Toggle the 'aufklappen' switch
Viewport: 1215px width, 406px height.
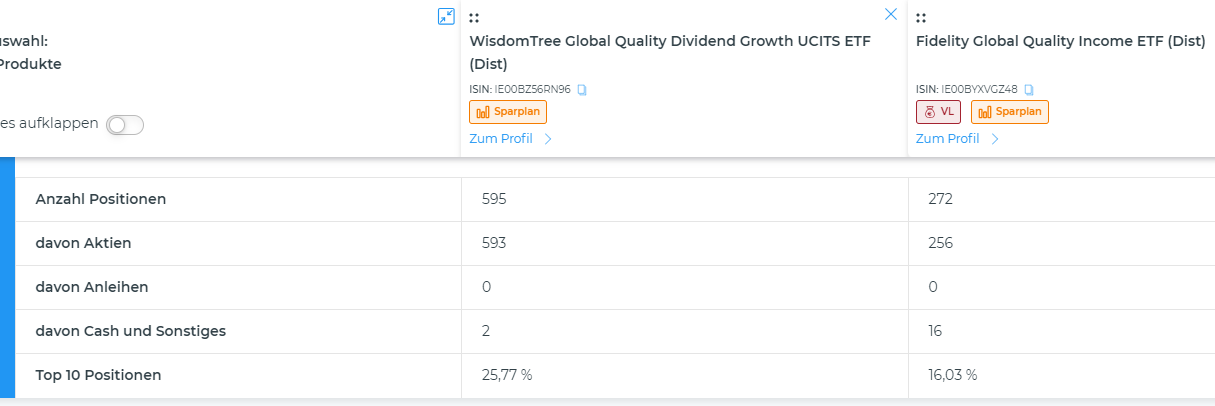(125, 125)
